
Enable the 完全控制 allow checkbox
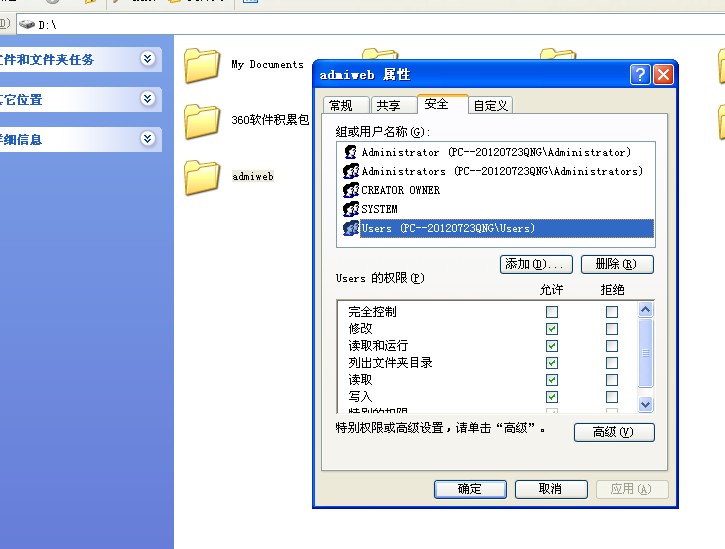552,312
